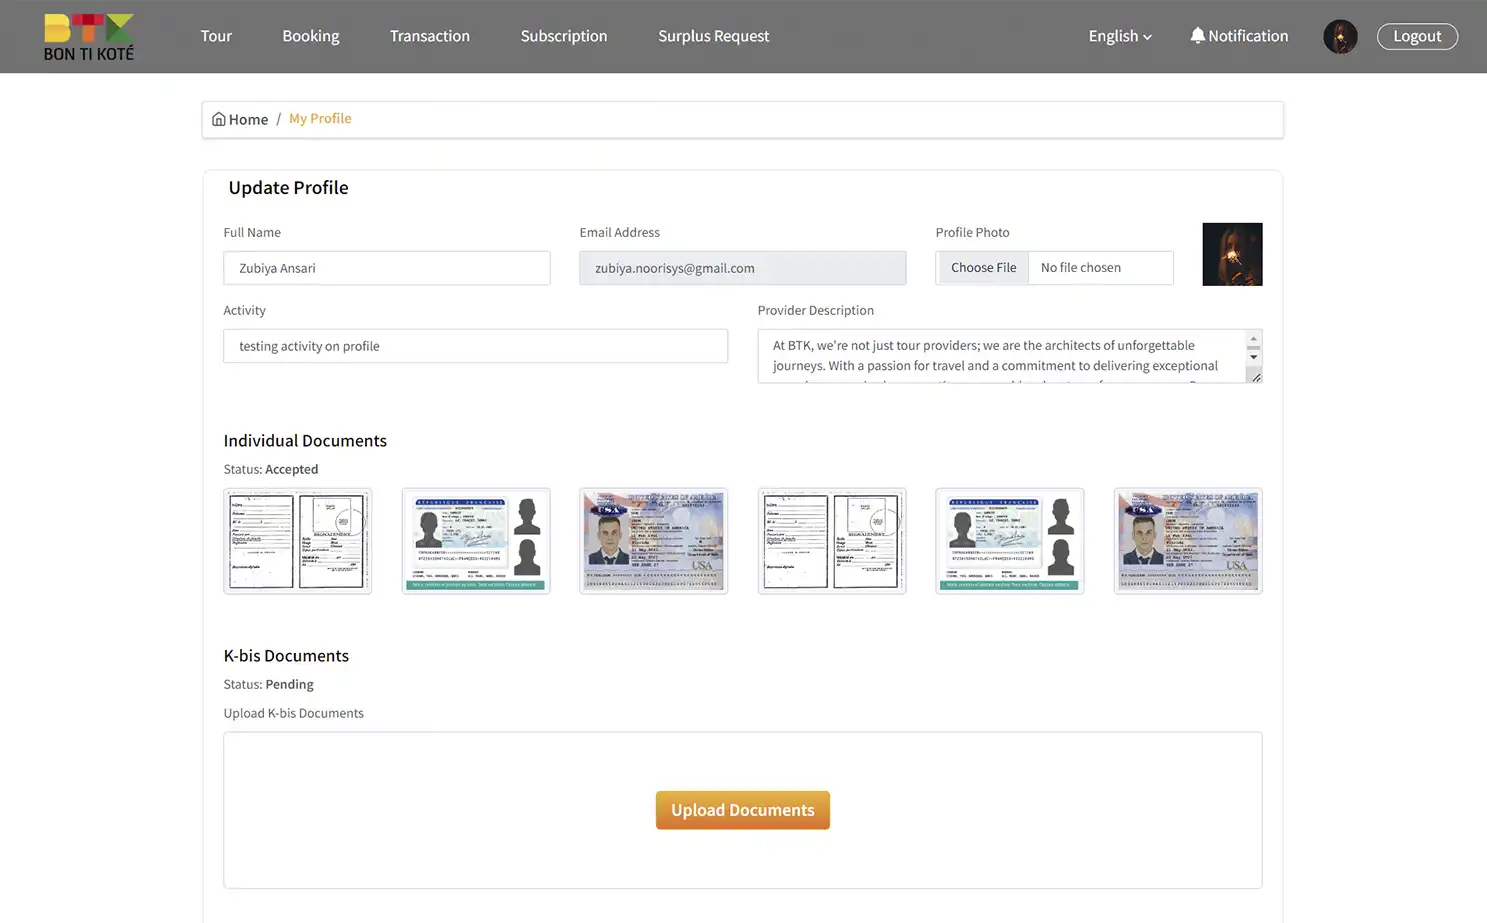Click inside the Full Name field

coord(386,267)
